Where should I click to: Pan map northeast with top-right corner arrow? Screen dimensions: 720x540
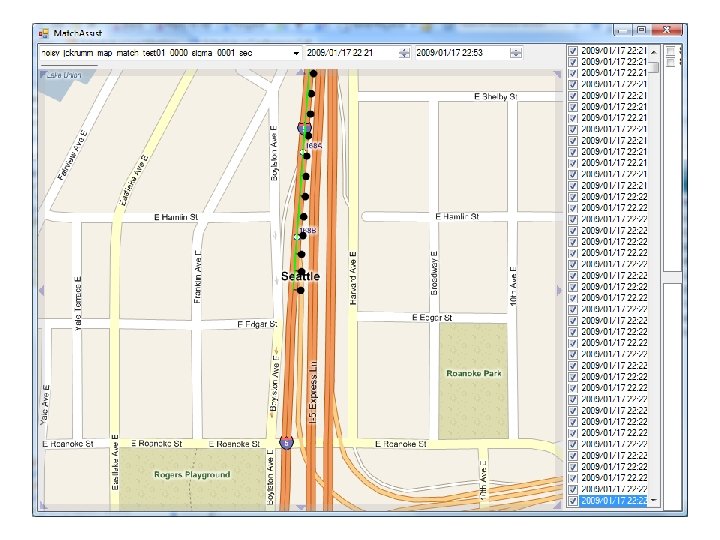(x=557, y=74)
